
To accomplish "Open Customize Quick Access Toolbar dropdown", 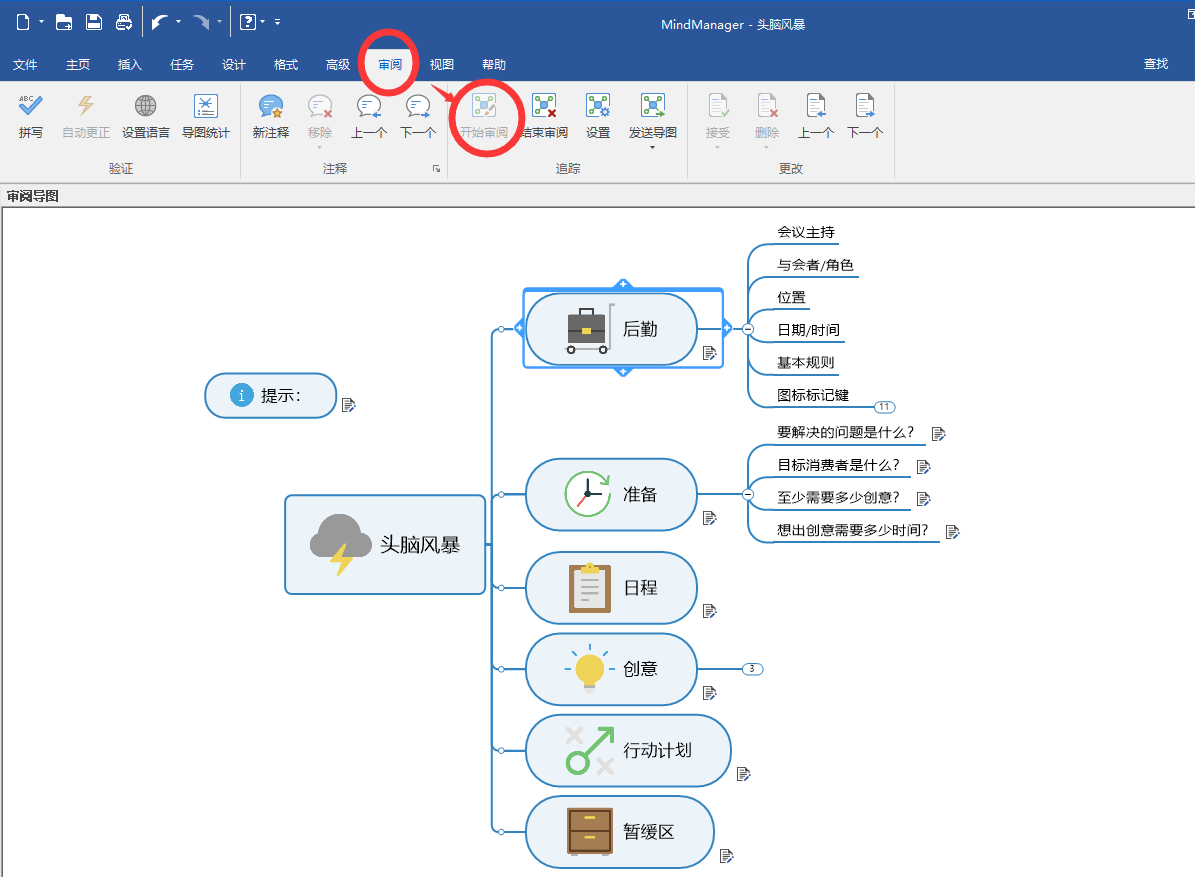I will pyautogui.click(x=277, y=22).
